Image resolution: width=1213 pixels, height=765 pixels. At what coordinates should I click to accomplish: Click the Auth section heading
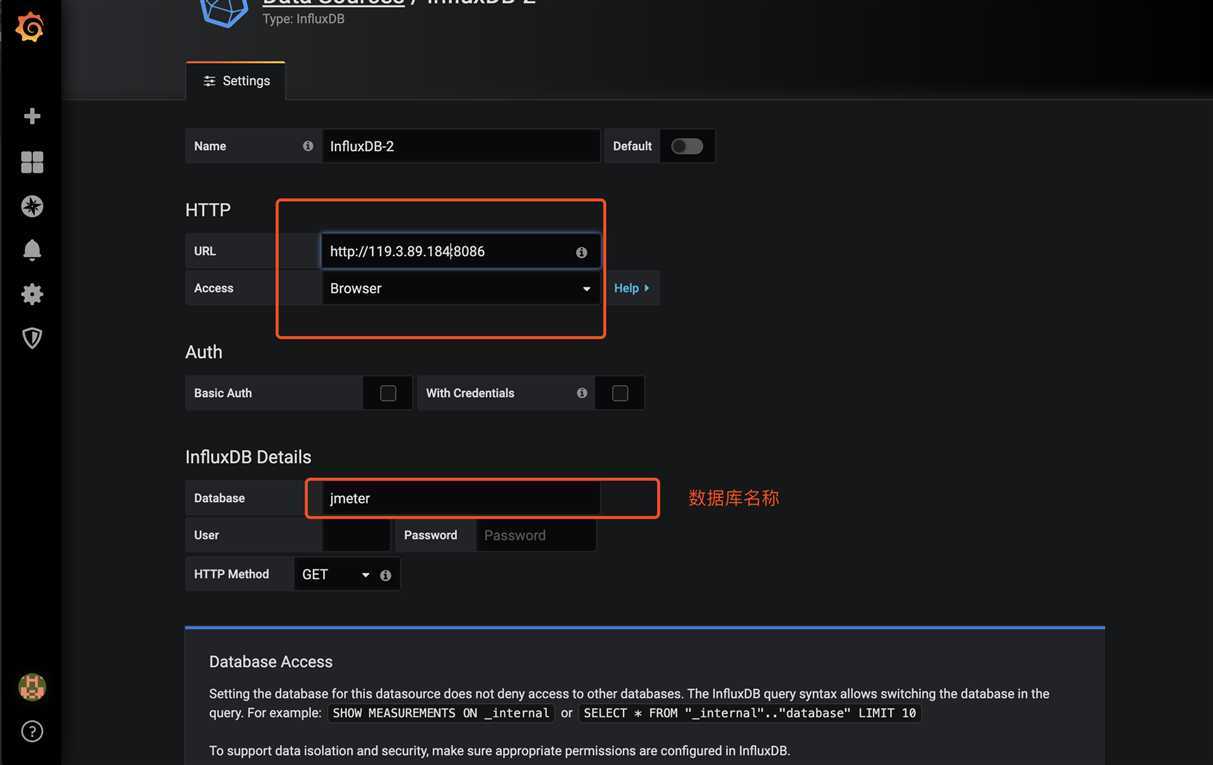(204, 352)
